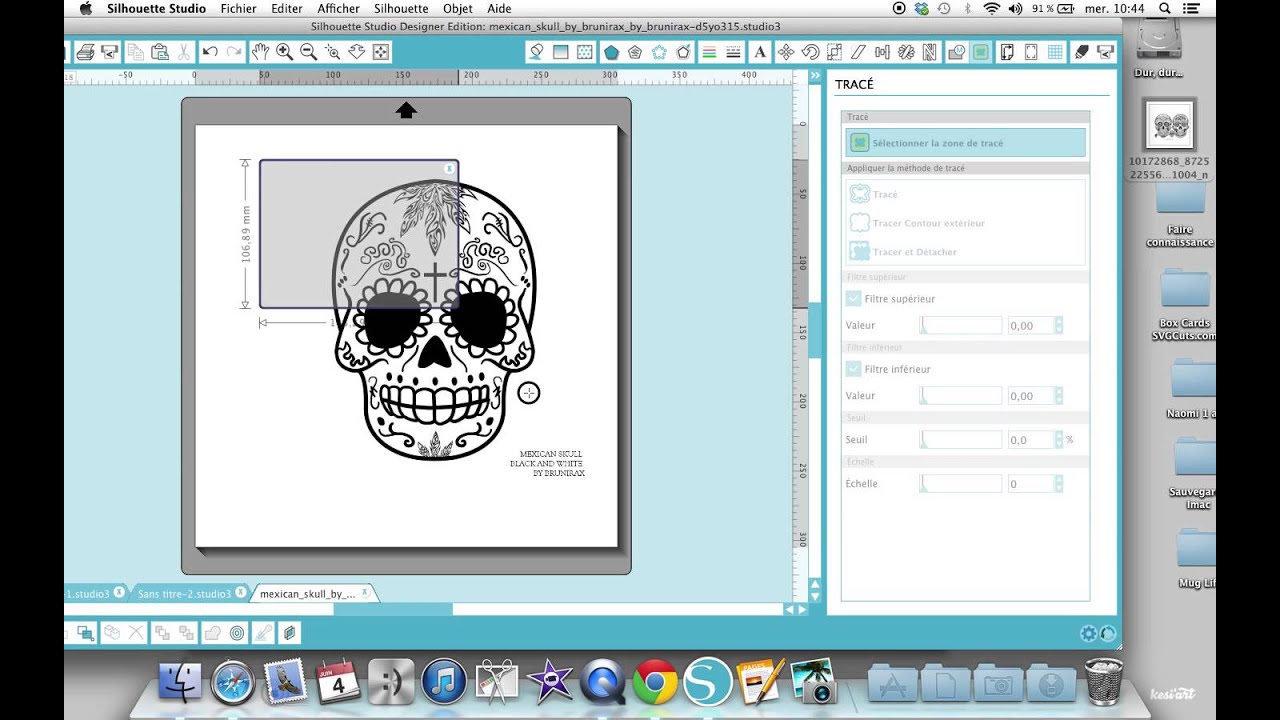Screen dimensions: 1280x720
Task: Open the Aide menu
Action: pyautogui.click(x=499, y=8)
